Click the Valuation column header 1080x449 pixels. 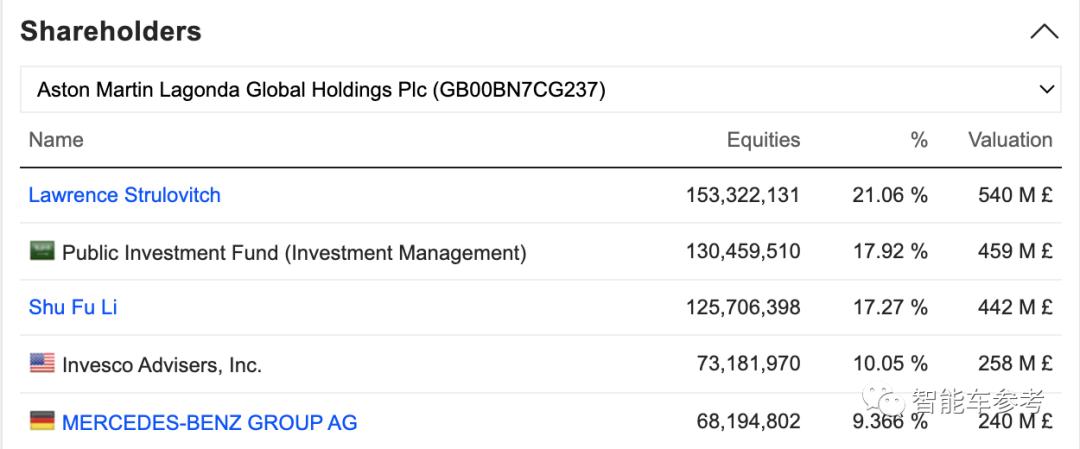[x=1010, y=140]
